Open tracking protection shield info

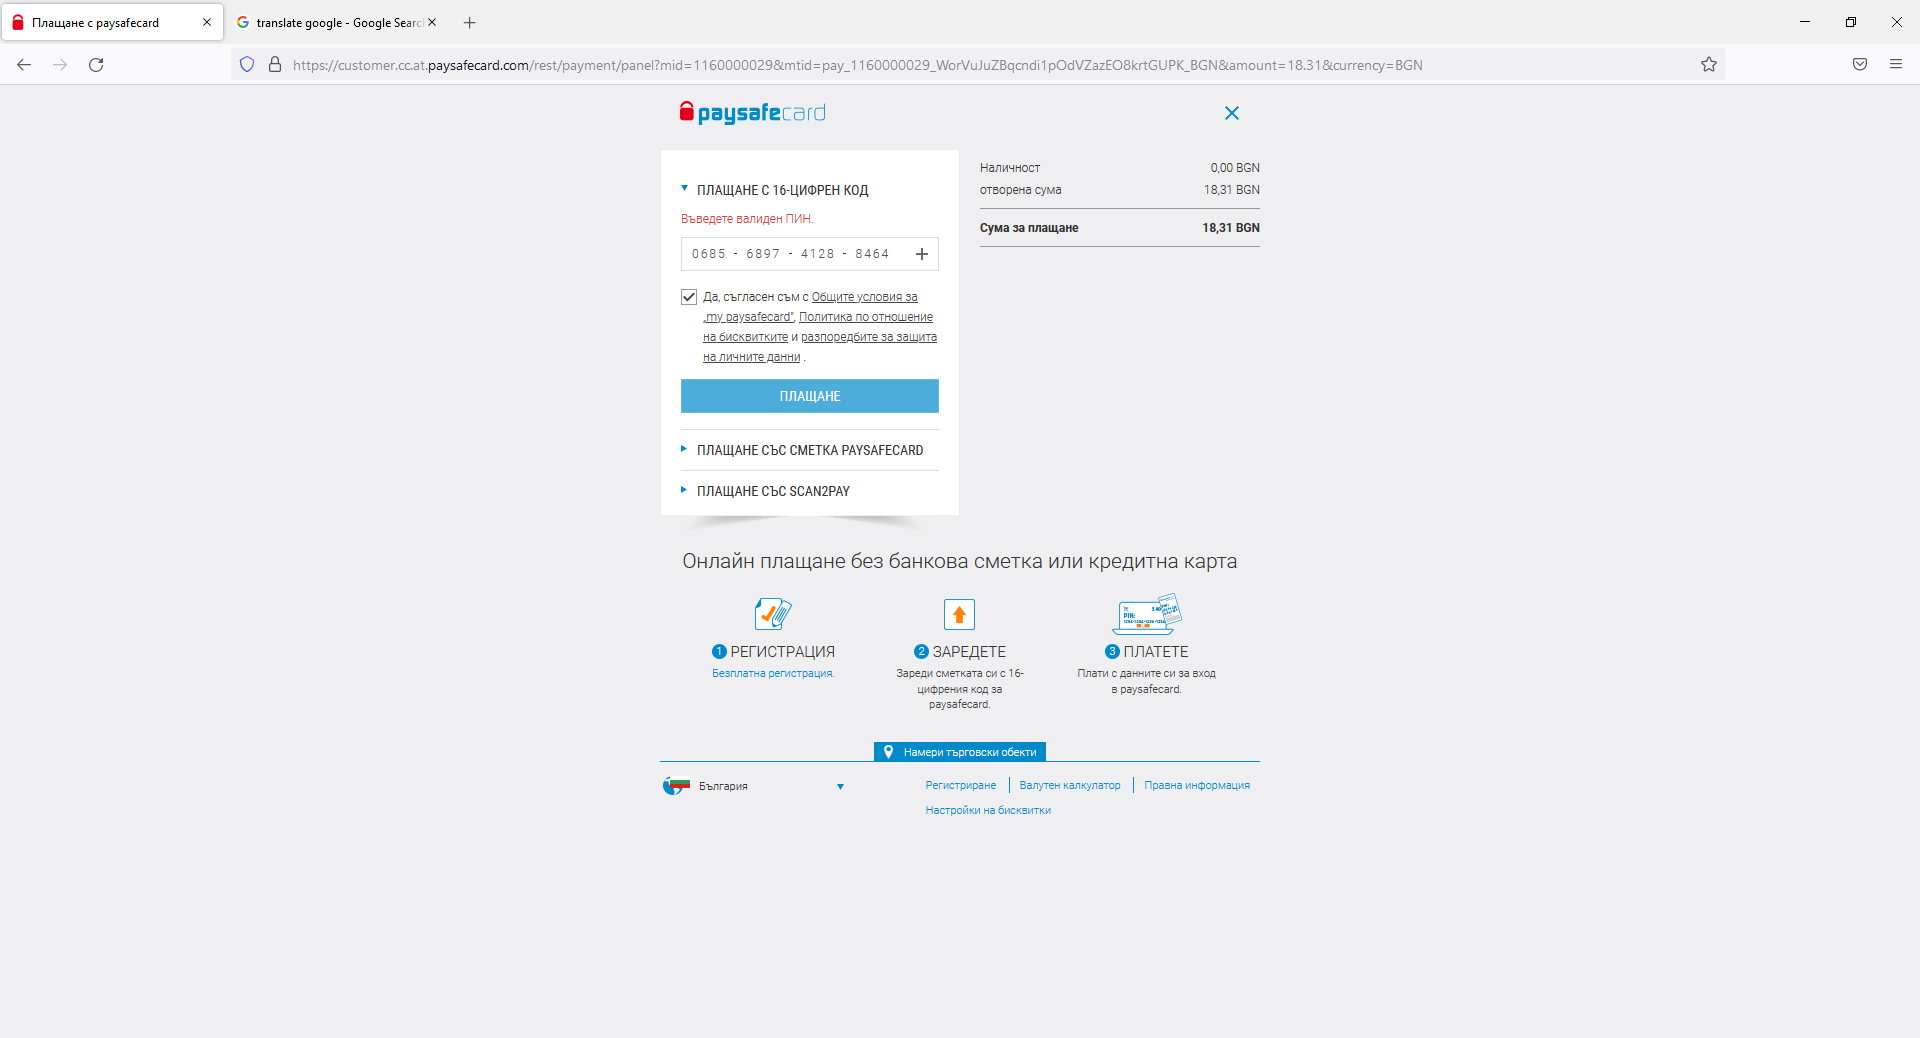[247, 65]
